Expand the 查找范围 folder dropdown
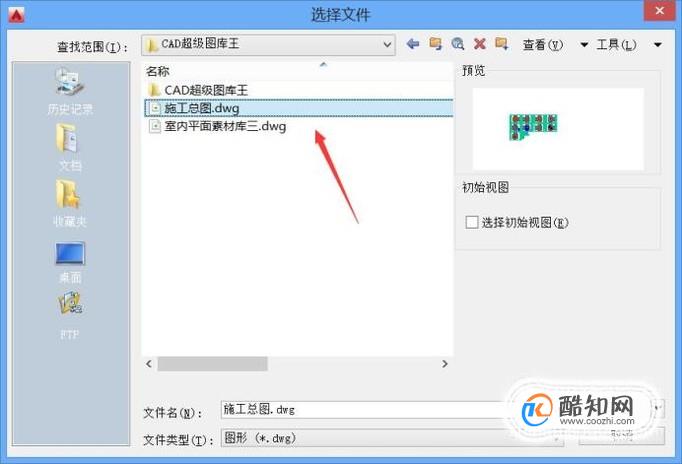 coord(387,44)
